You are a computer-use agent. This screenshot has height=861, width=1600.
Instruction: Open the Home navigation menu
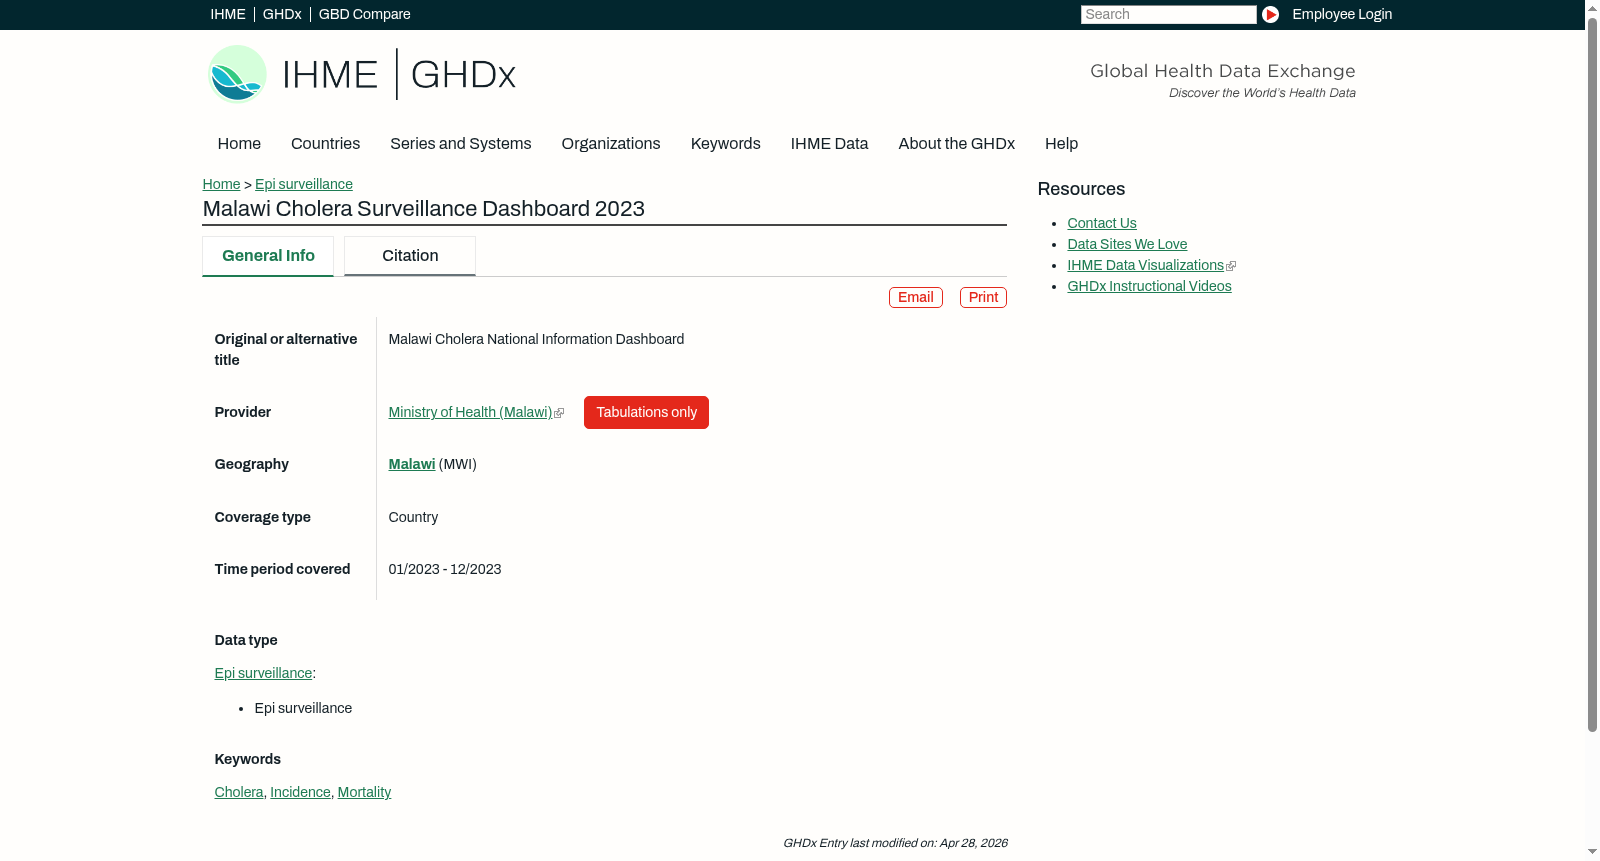pyautogui.click(x=239, y=144)
